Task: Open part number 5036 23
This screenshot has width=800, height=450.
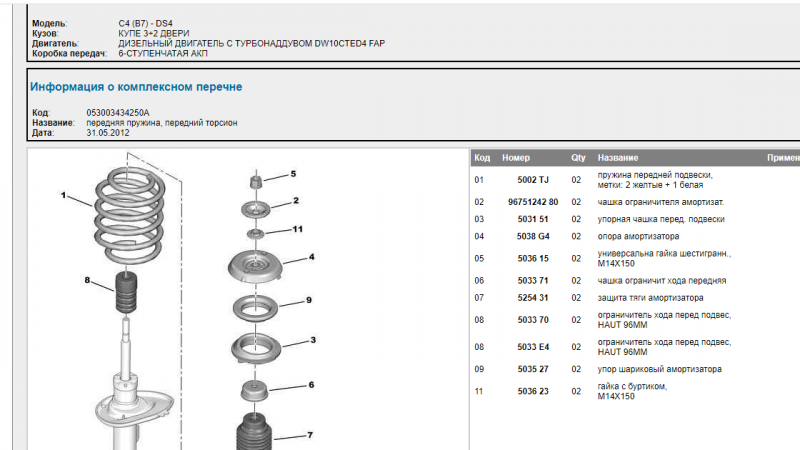Action: pos(532,391)
